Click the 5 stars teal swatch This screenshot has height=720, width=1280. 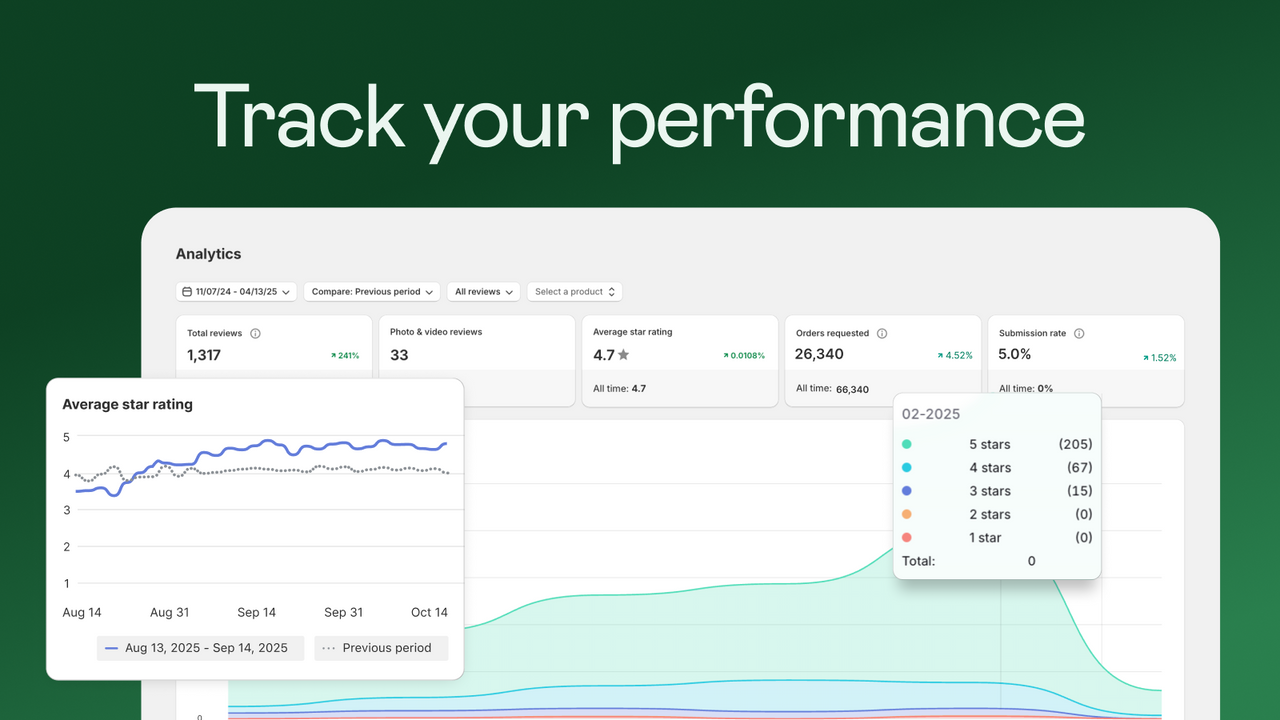[907, 444]
